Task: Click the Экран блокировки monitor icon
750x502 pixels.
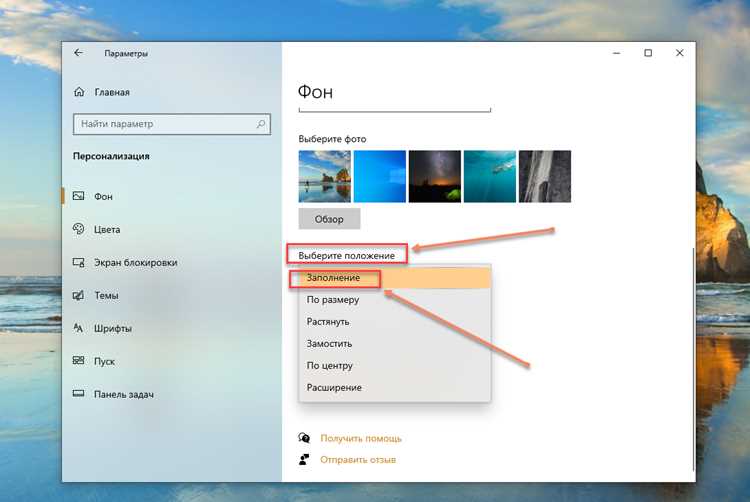Action: click(78, 262)
